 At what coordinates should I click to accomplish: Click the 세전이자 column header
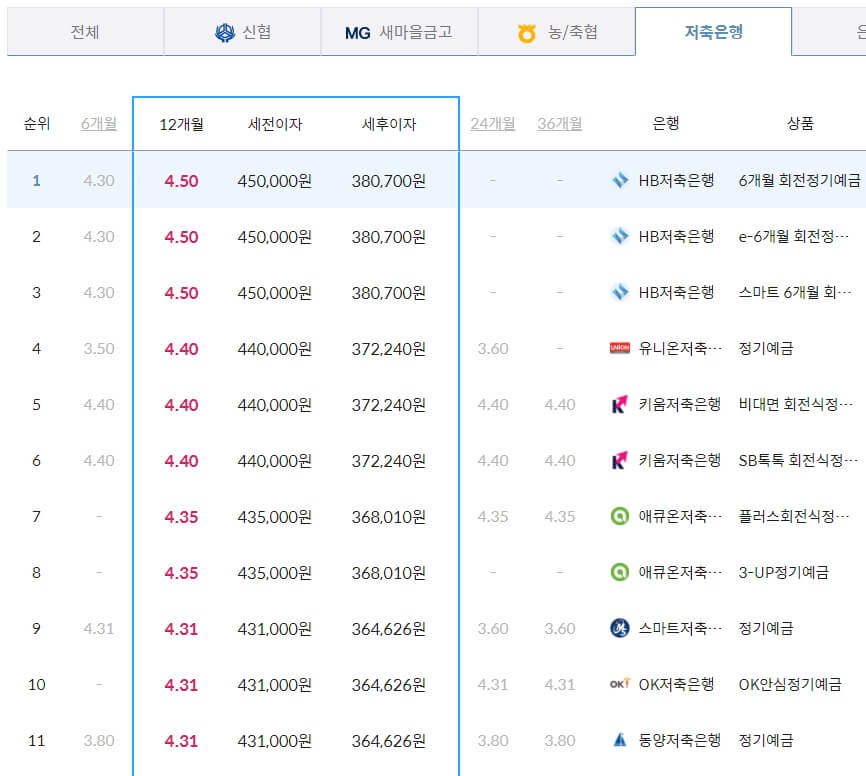point(275,124)
